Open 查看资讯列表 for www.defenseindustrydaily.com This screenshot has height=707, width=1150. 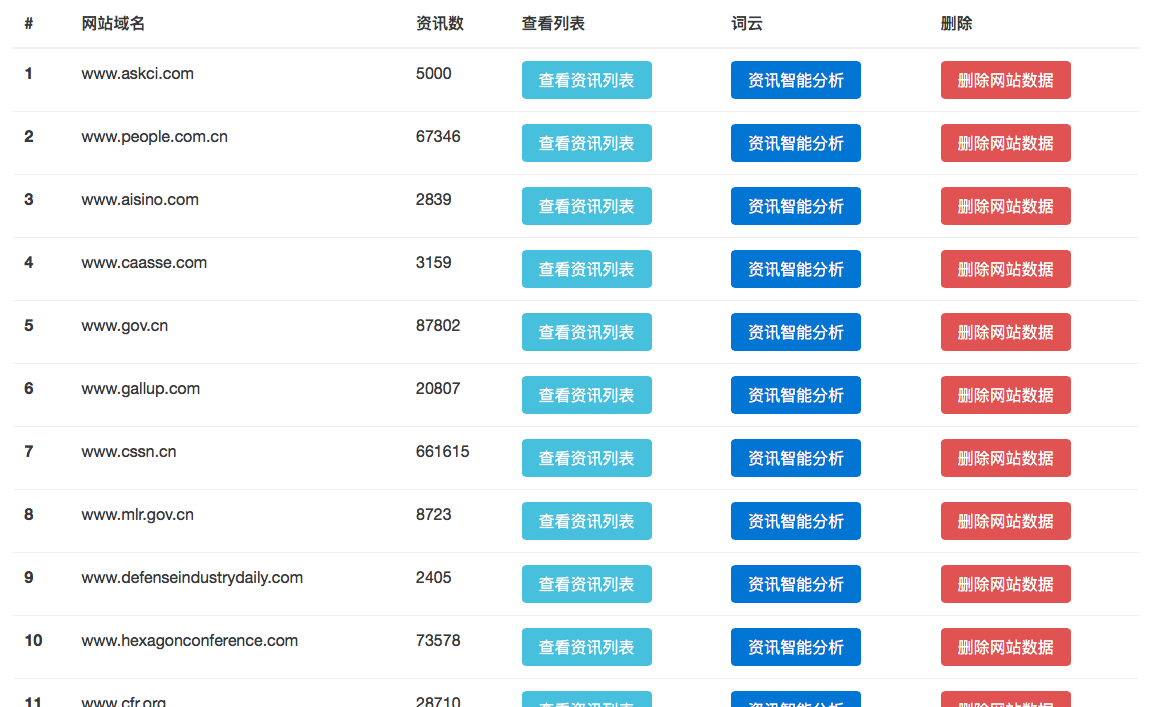pos(587,585)
